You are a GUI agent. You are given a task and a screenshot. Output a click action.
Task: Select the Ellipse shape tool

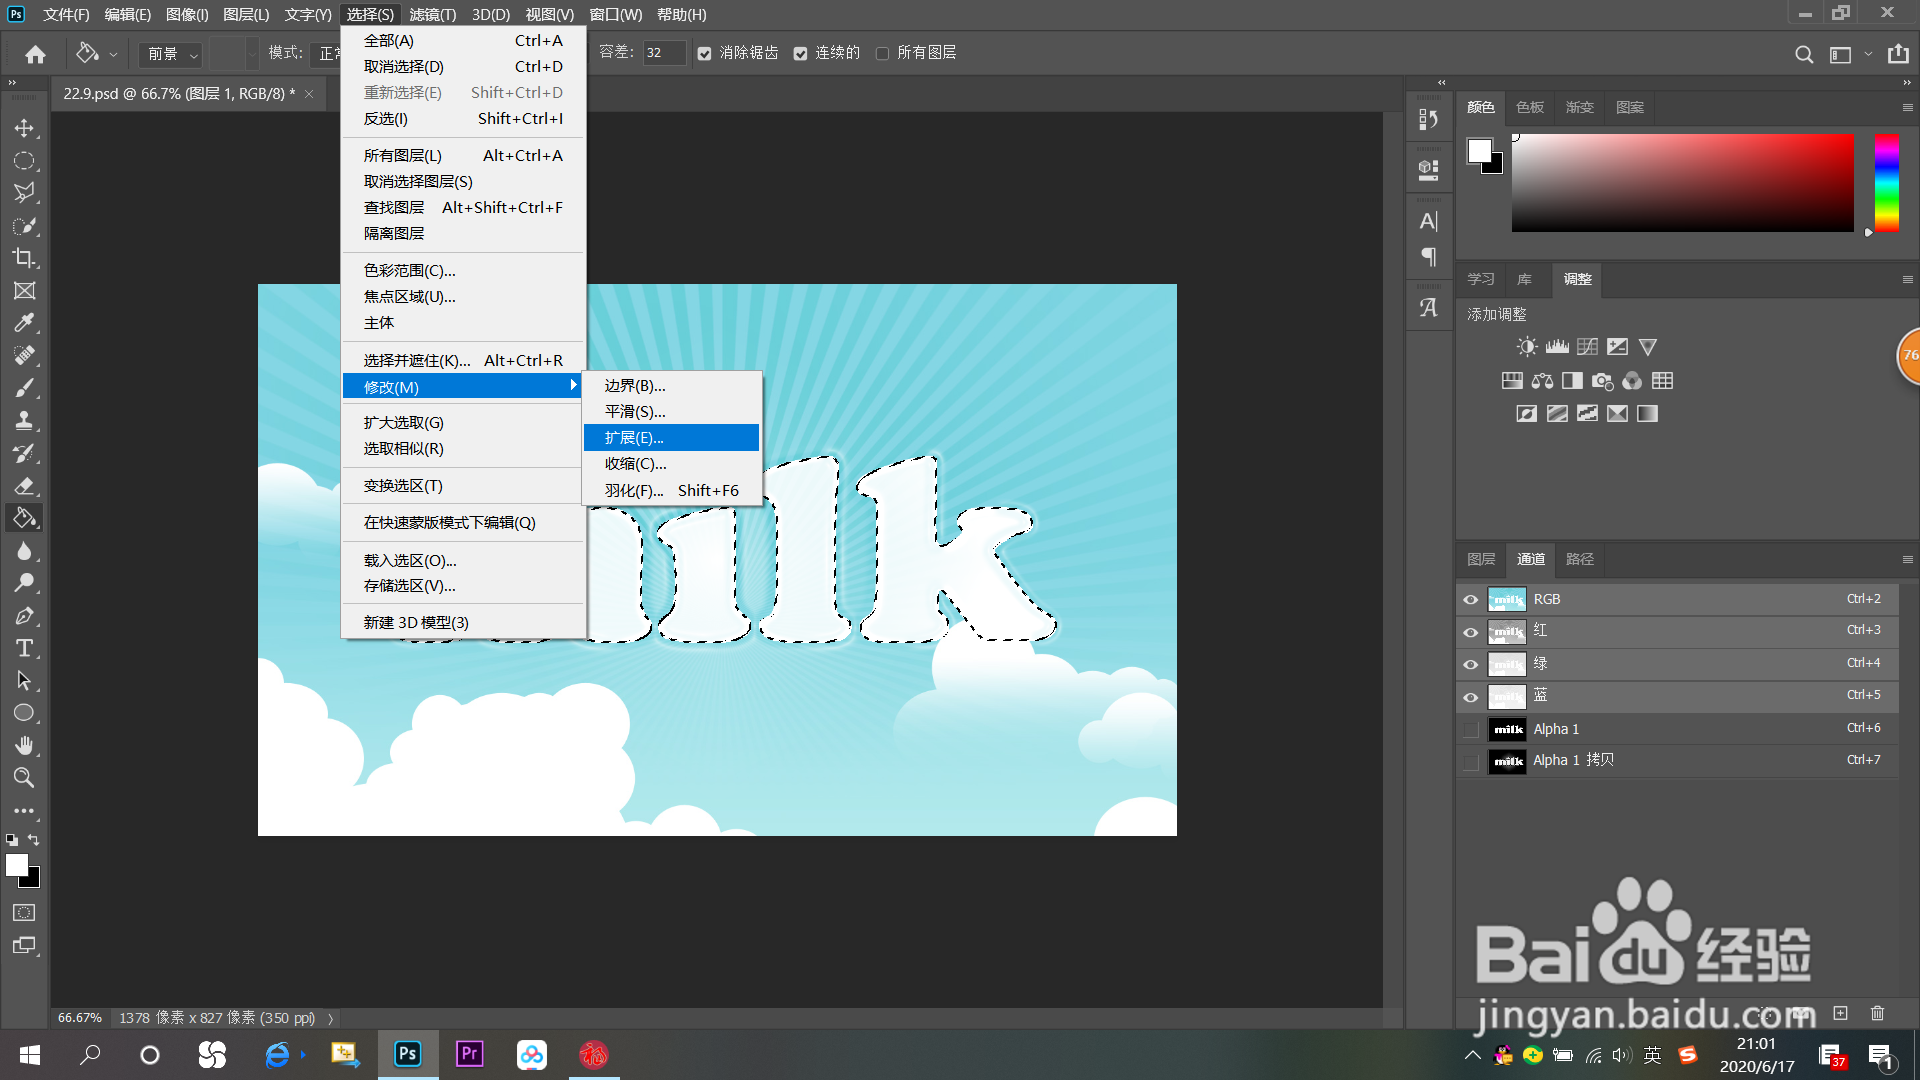point(24,713)
